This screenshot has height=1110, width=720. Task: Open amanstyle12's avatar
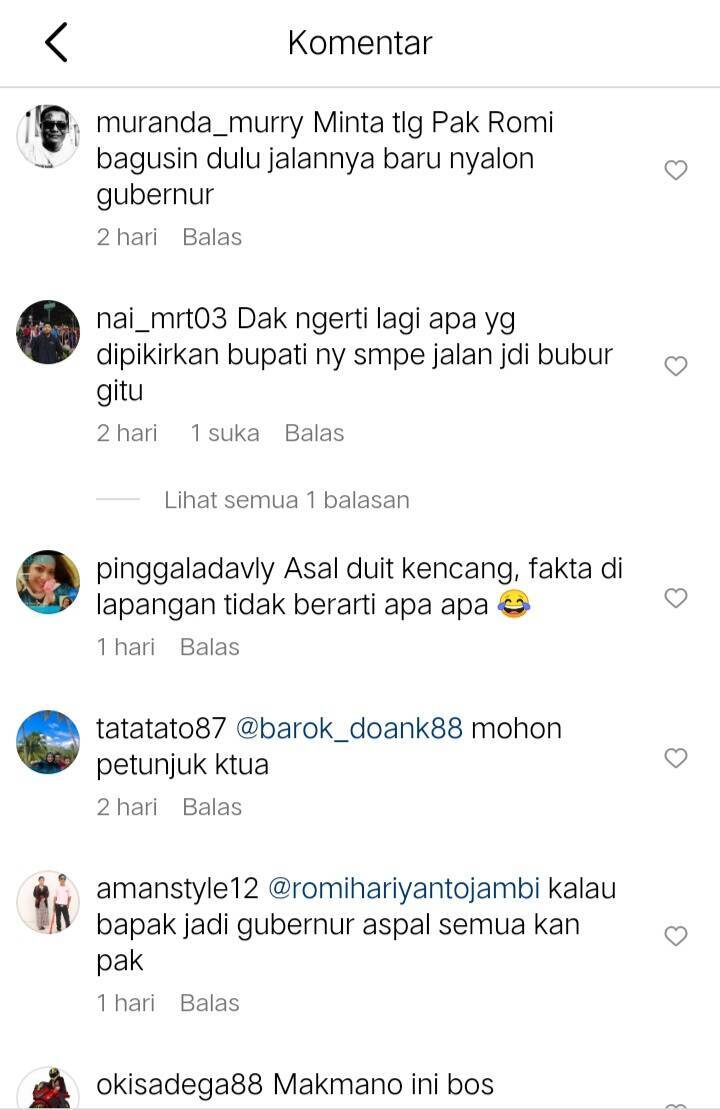[x=48, y=902]
